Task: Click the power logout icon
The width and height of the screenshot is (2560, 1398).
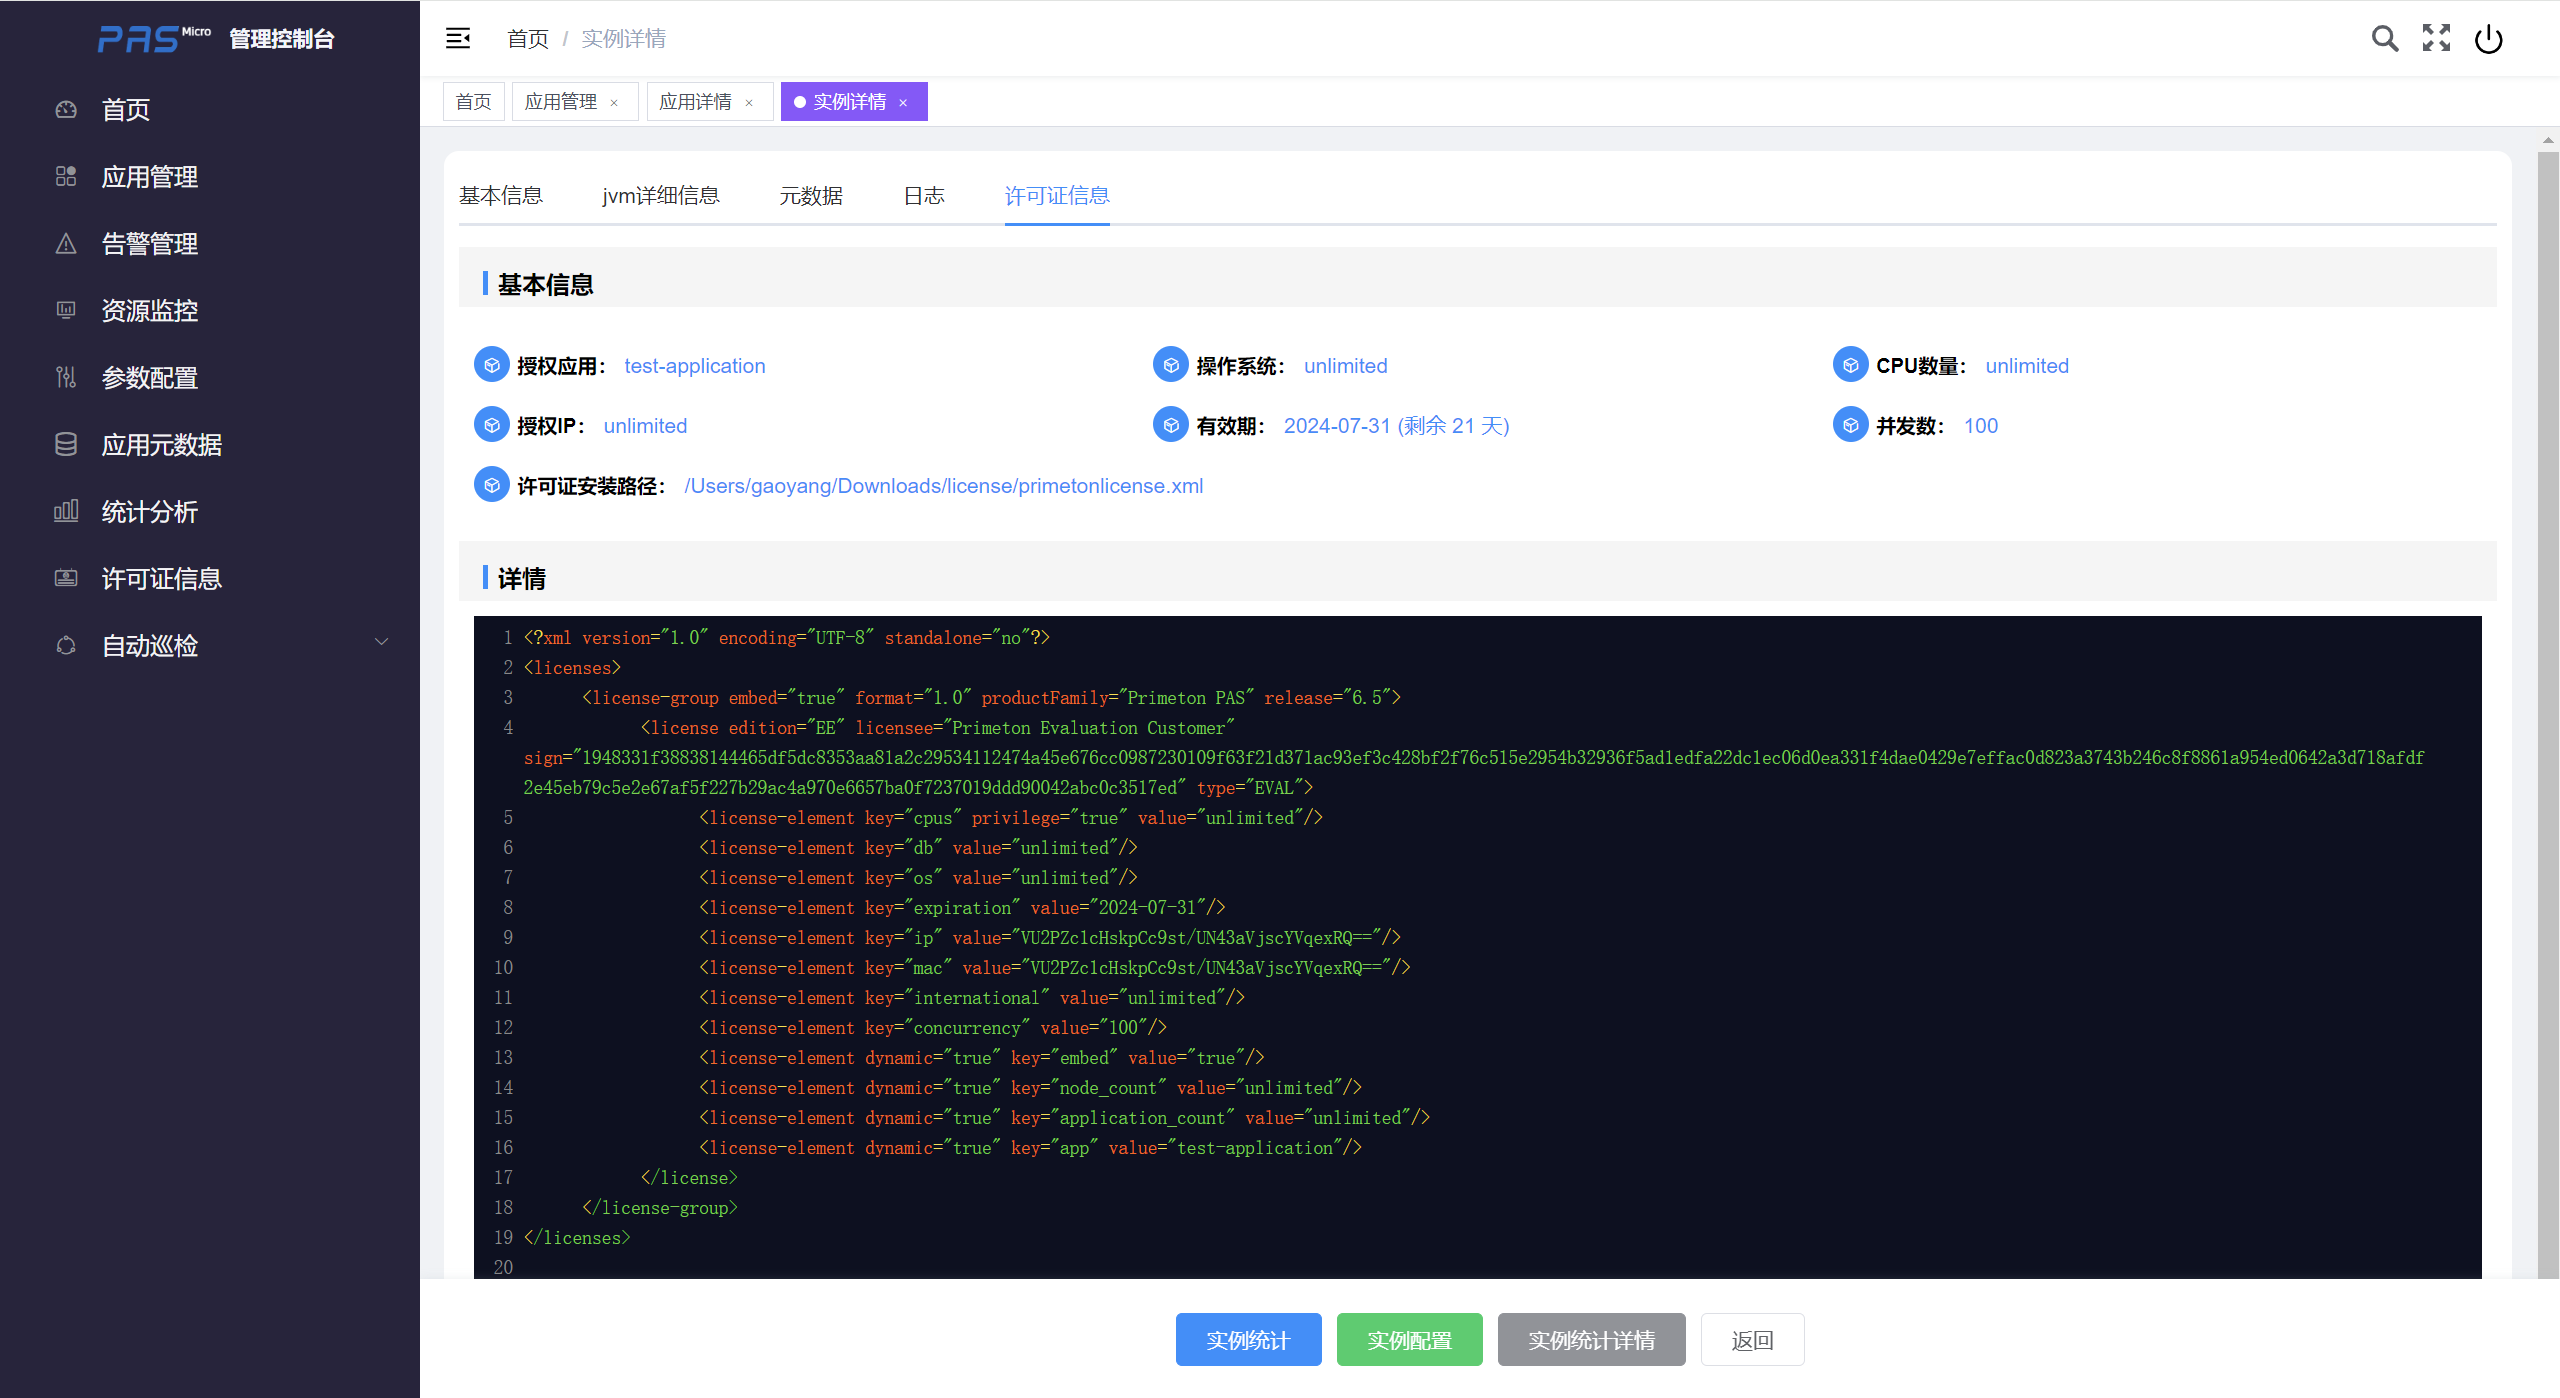Action: pos(2488,39)
